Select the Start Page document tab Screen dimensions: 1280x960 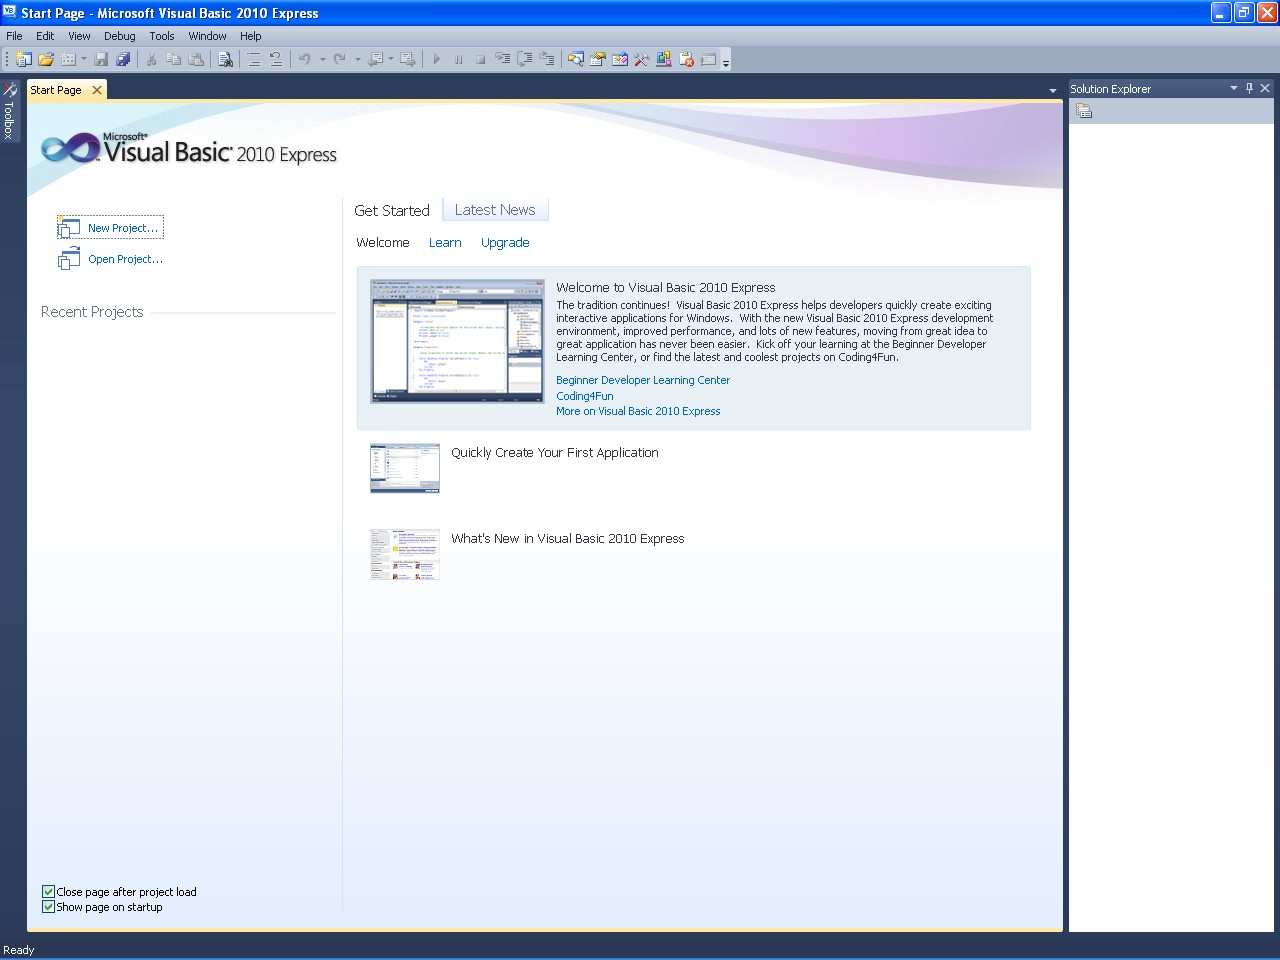point(56,90)
